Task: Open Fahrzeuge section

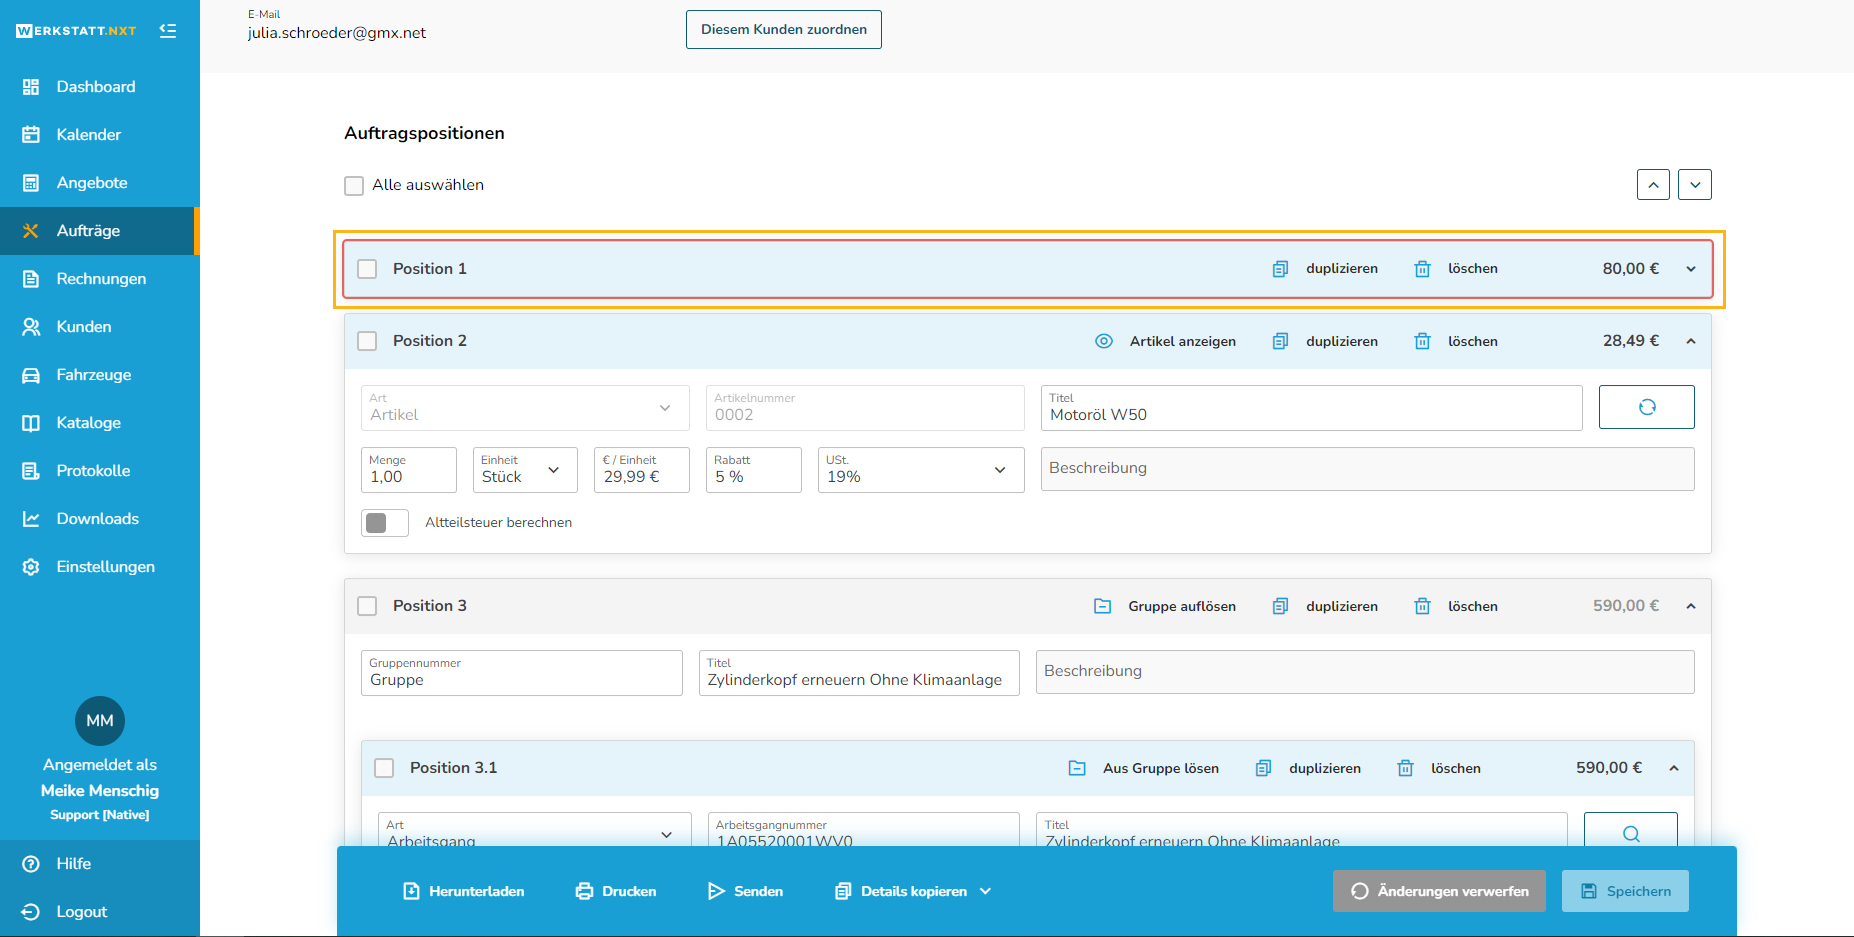Action: click(93, 375)
